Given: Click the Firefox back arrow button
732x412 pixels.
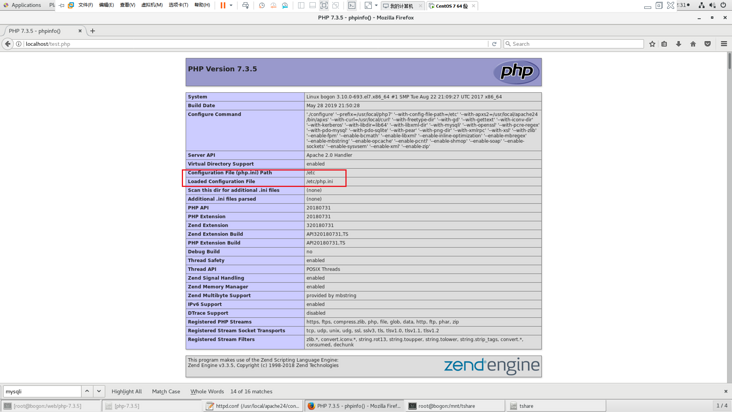Looking at the screenshot, I should coord(7,44).
